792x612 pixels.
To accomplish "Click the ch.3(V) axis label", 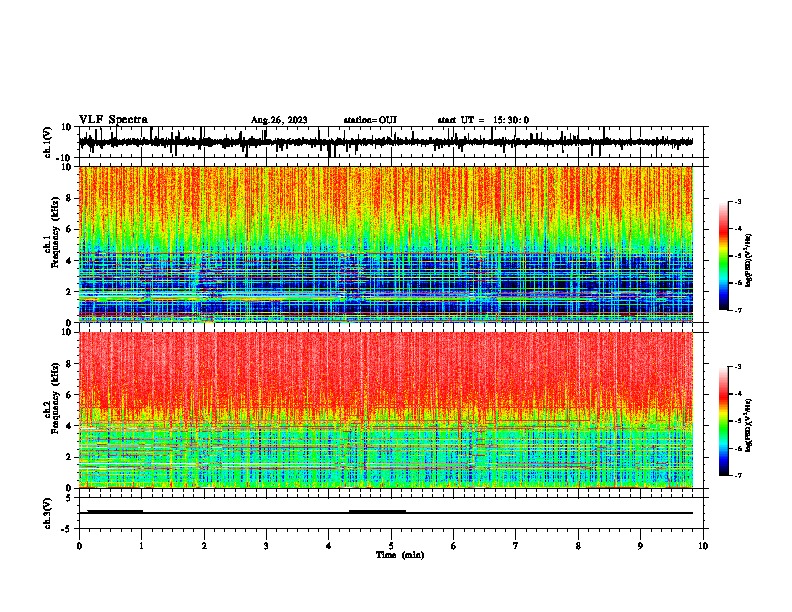I will click(x=48, y=513).
